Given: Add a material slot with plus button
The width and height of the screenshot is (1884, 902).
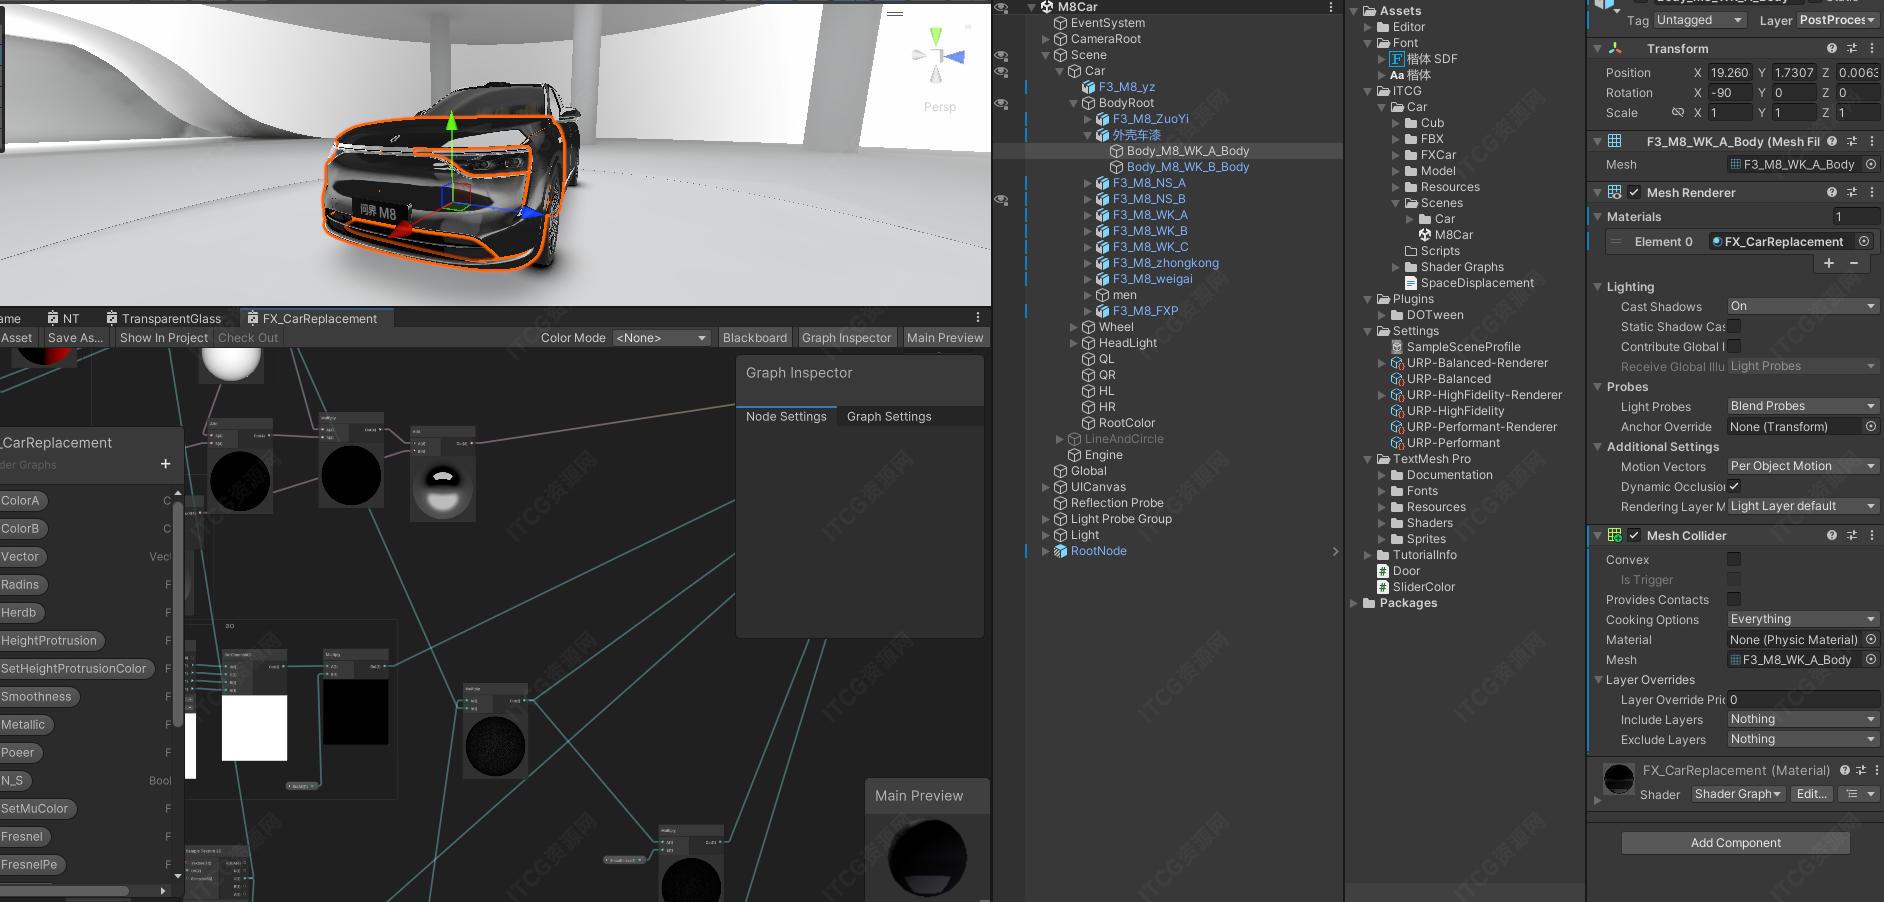Looking at the screenshot, I should coord(1829,263).
